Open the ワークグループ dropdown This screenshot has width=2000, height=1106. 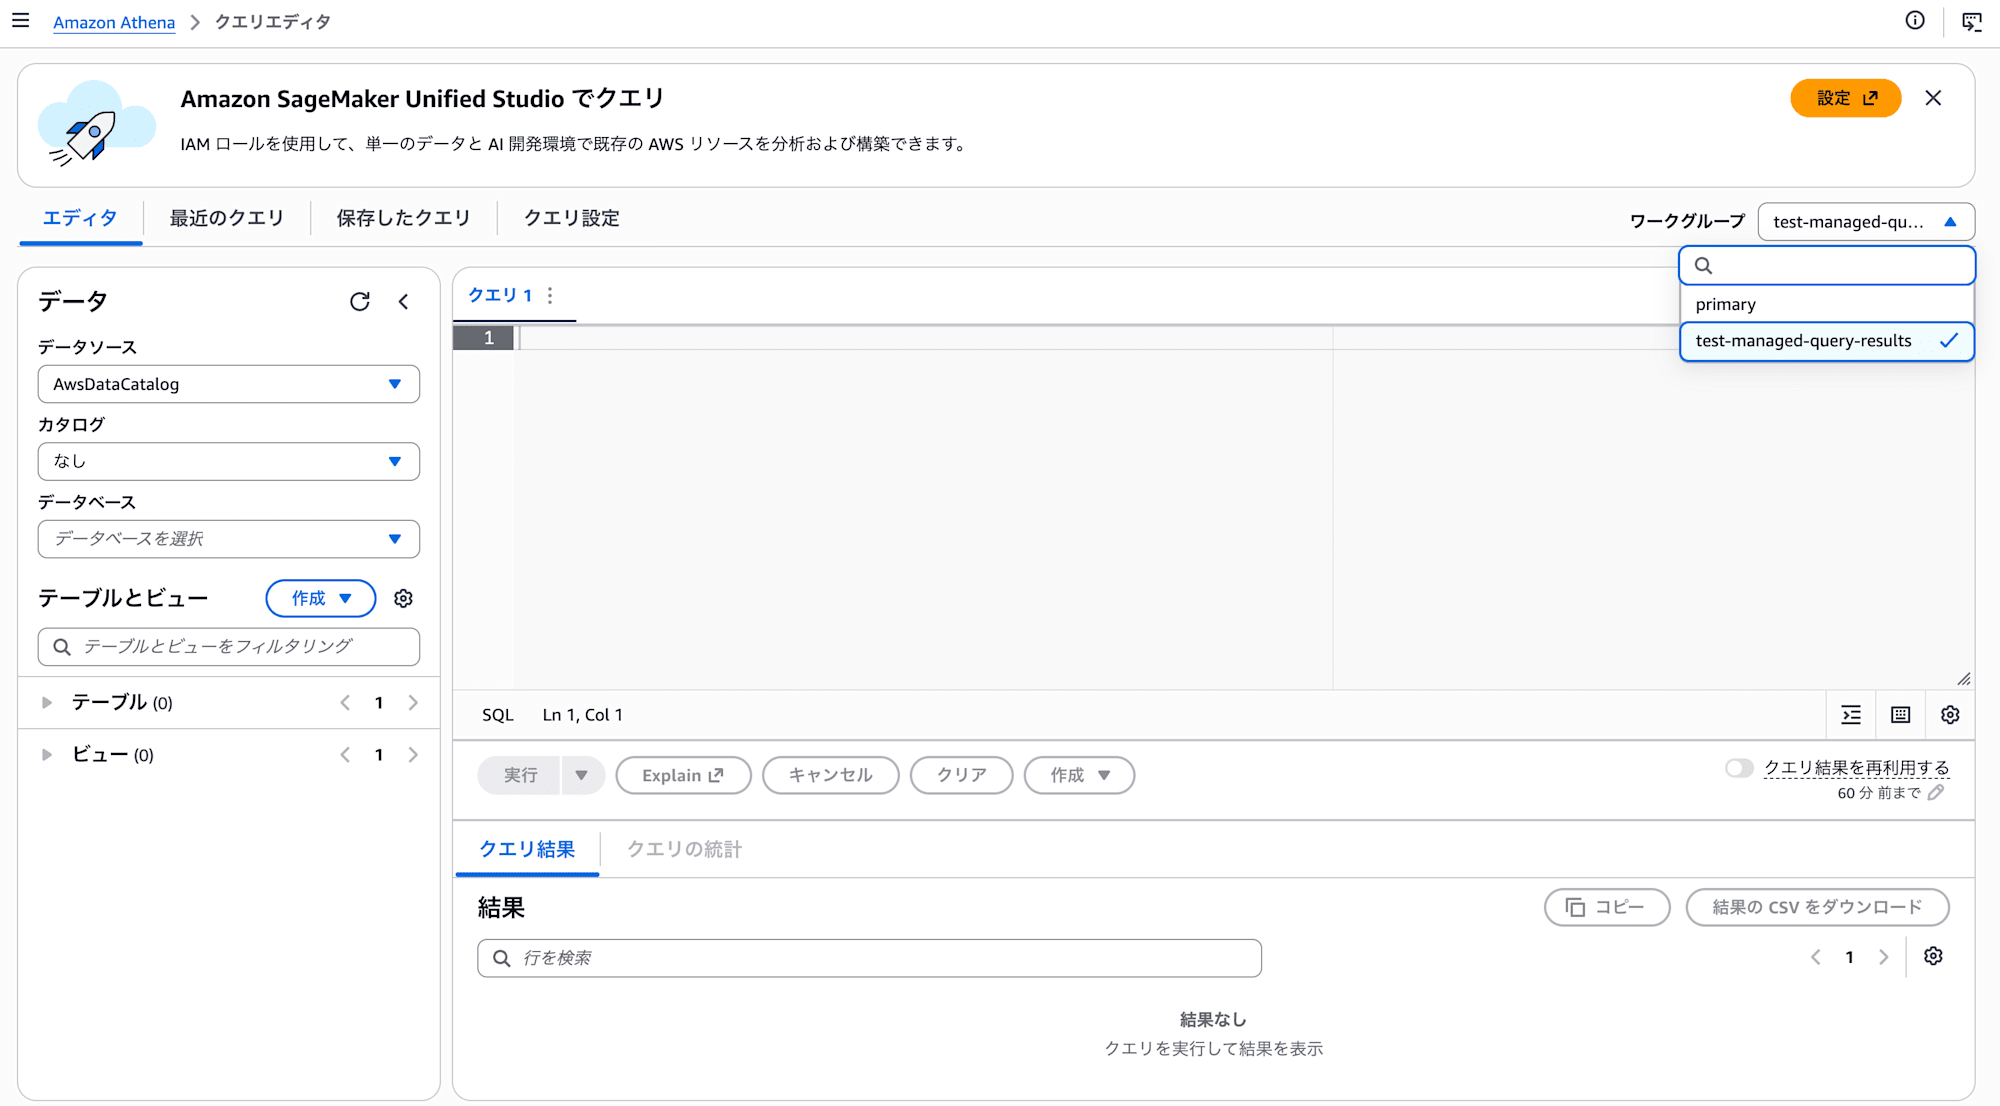click(1865, 222)
